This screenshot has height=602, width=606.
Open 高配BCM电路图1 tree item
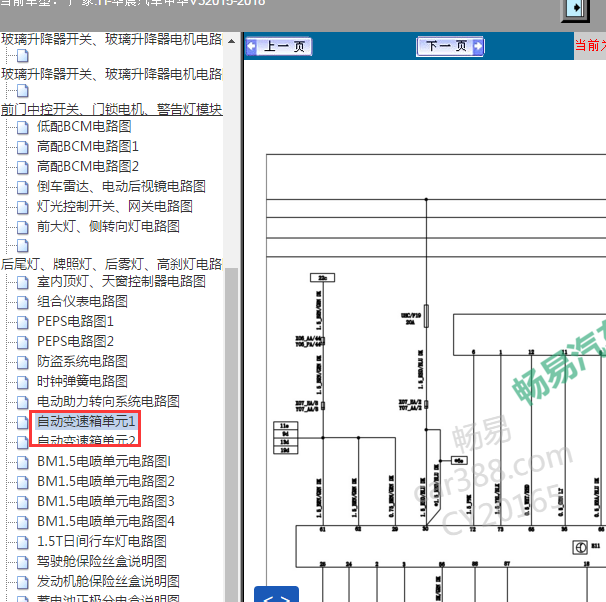point(88,146)
